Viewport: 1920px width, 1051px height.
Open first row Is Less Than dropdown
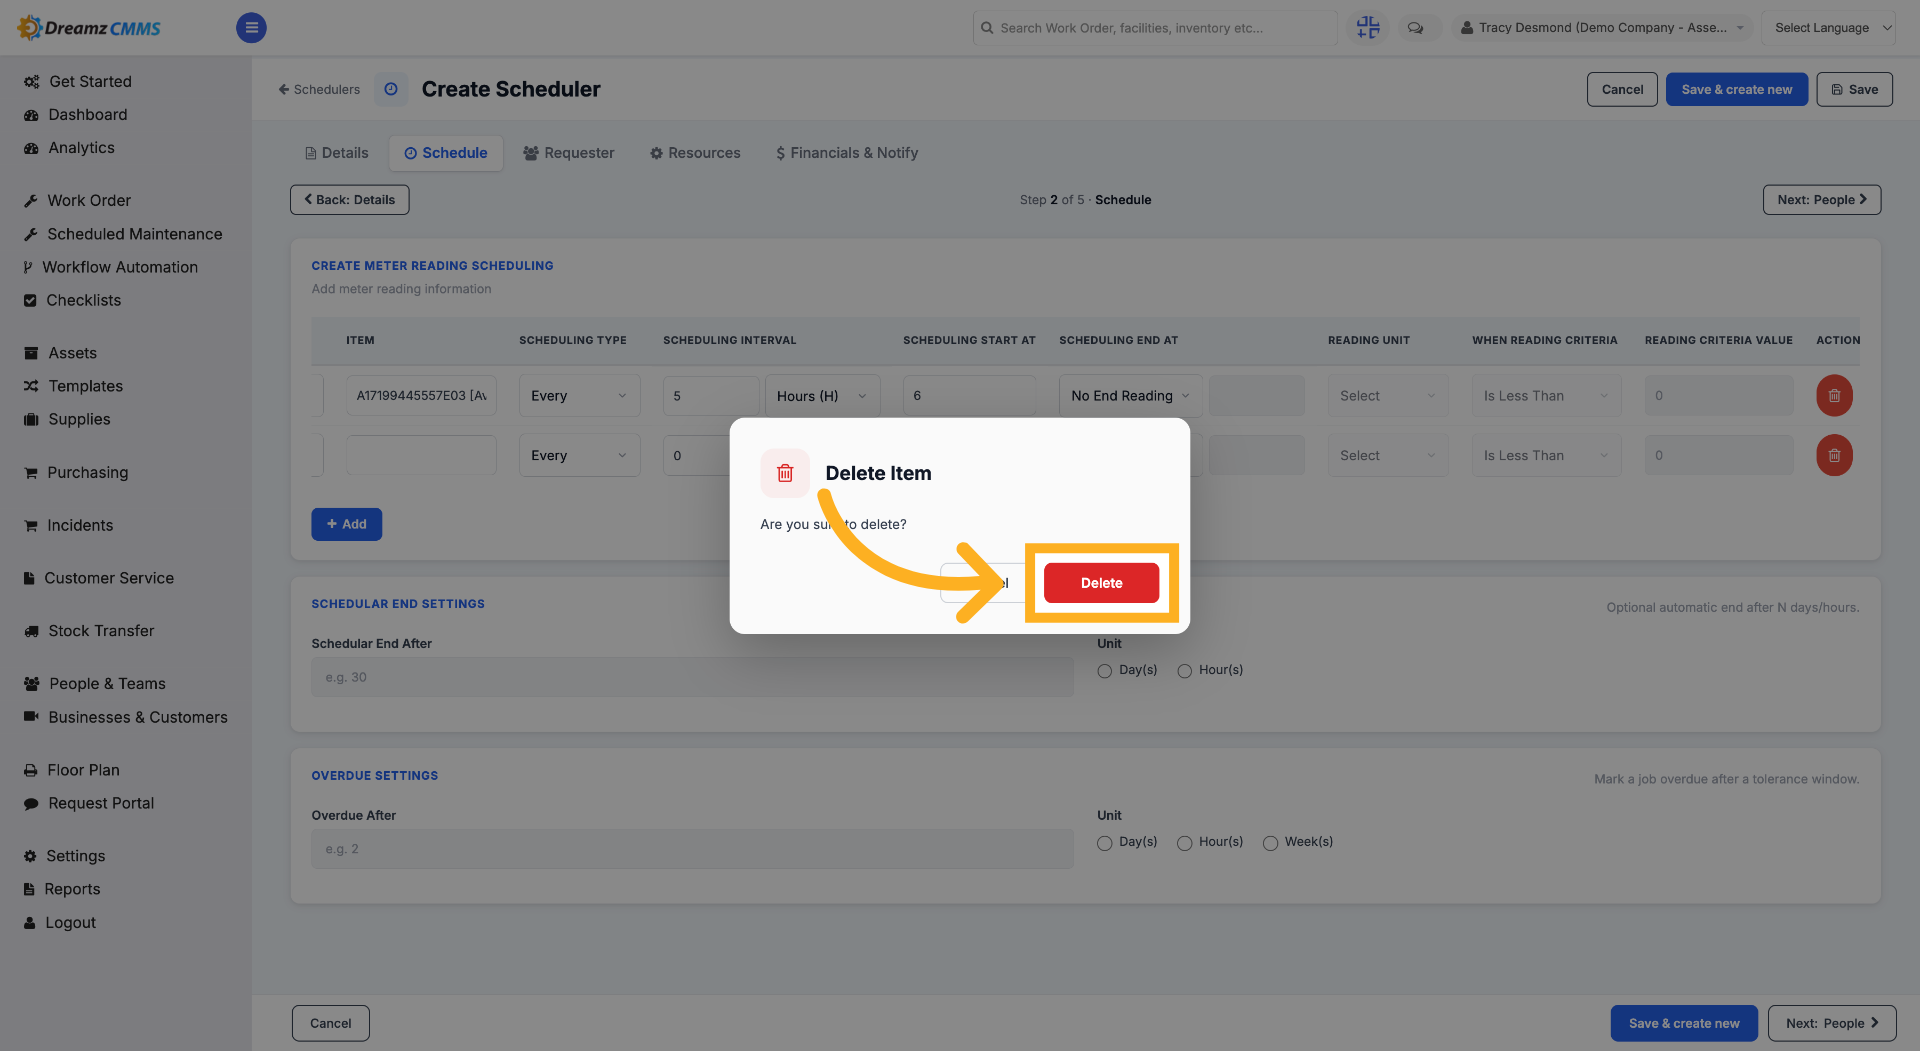tap(1546, 395)
